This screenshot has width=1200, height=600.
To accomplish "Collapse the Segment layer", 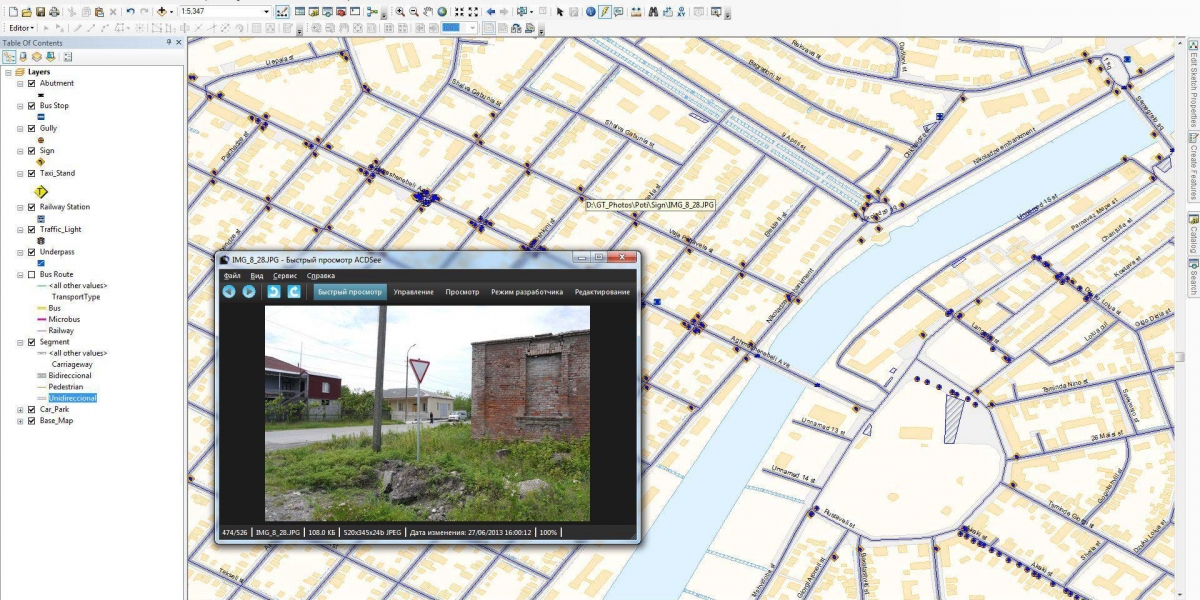I will 20,342.
